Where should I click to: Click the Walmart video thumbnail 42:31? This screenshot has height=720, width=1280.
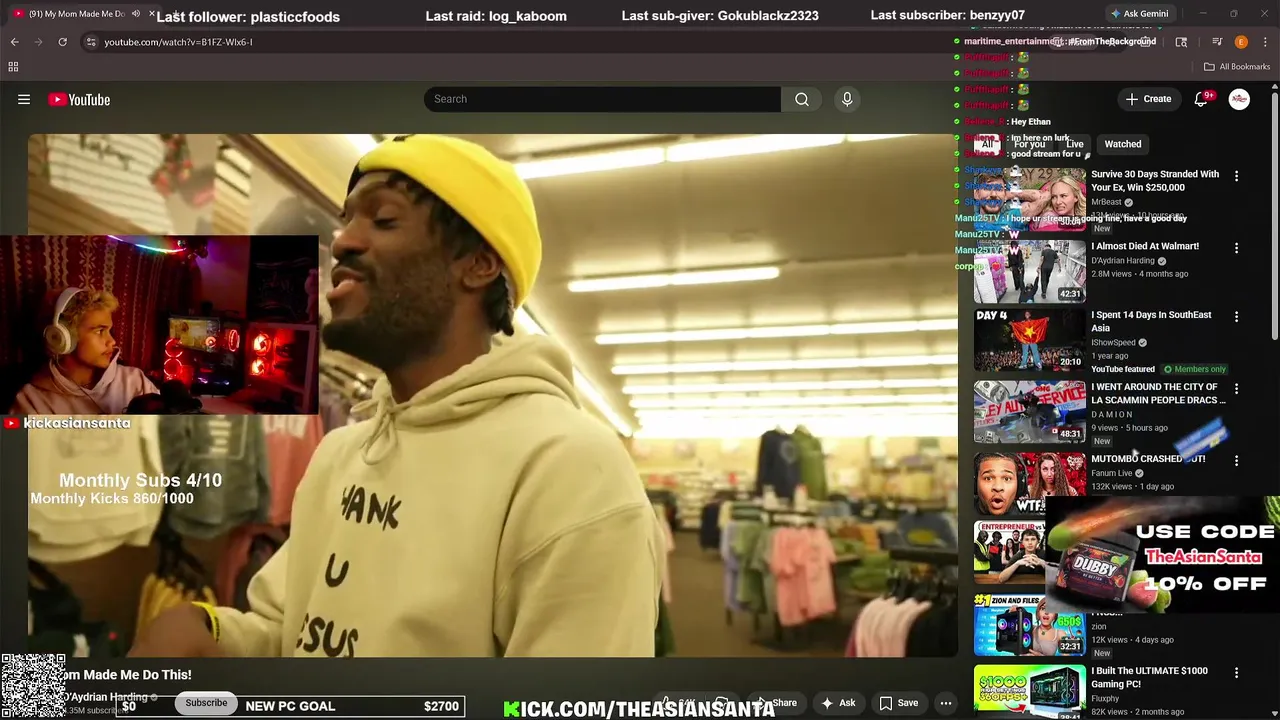point(1029,271)
